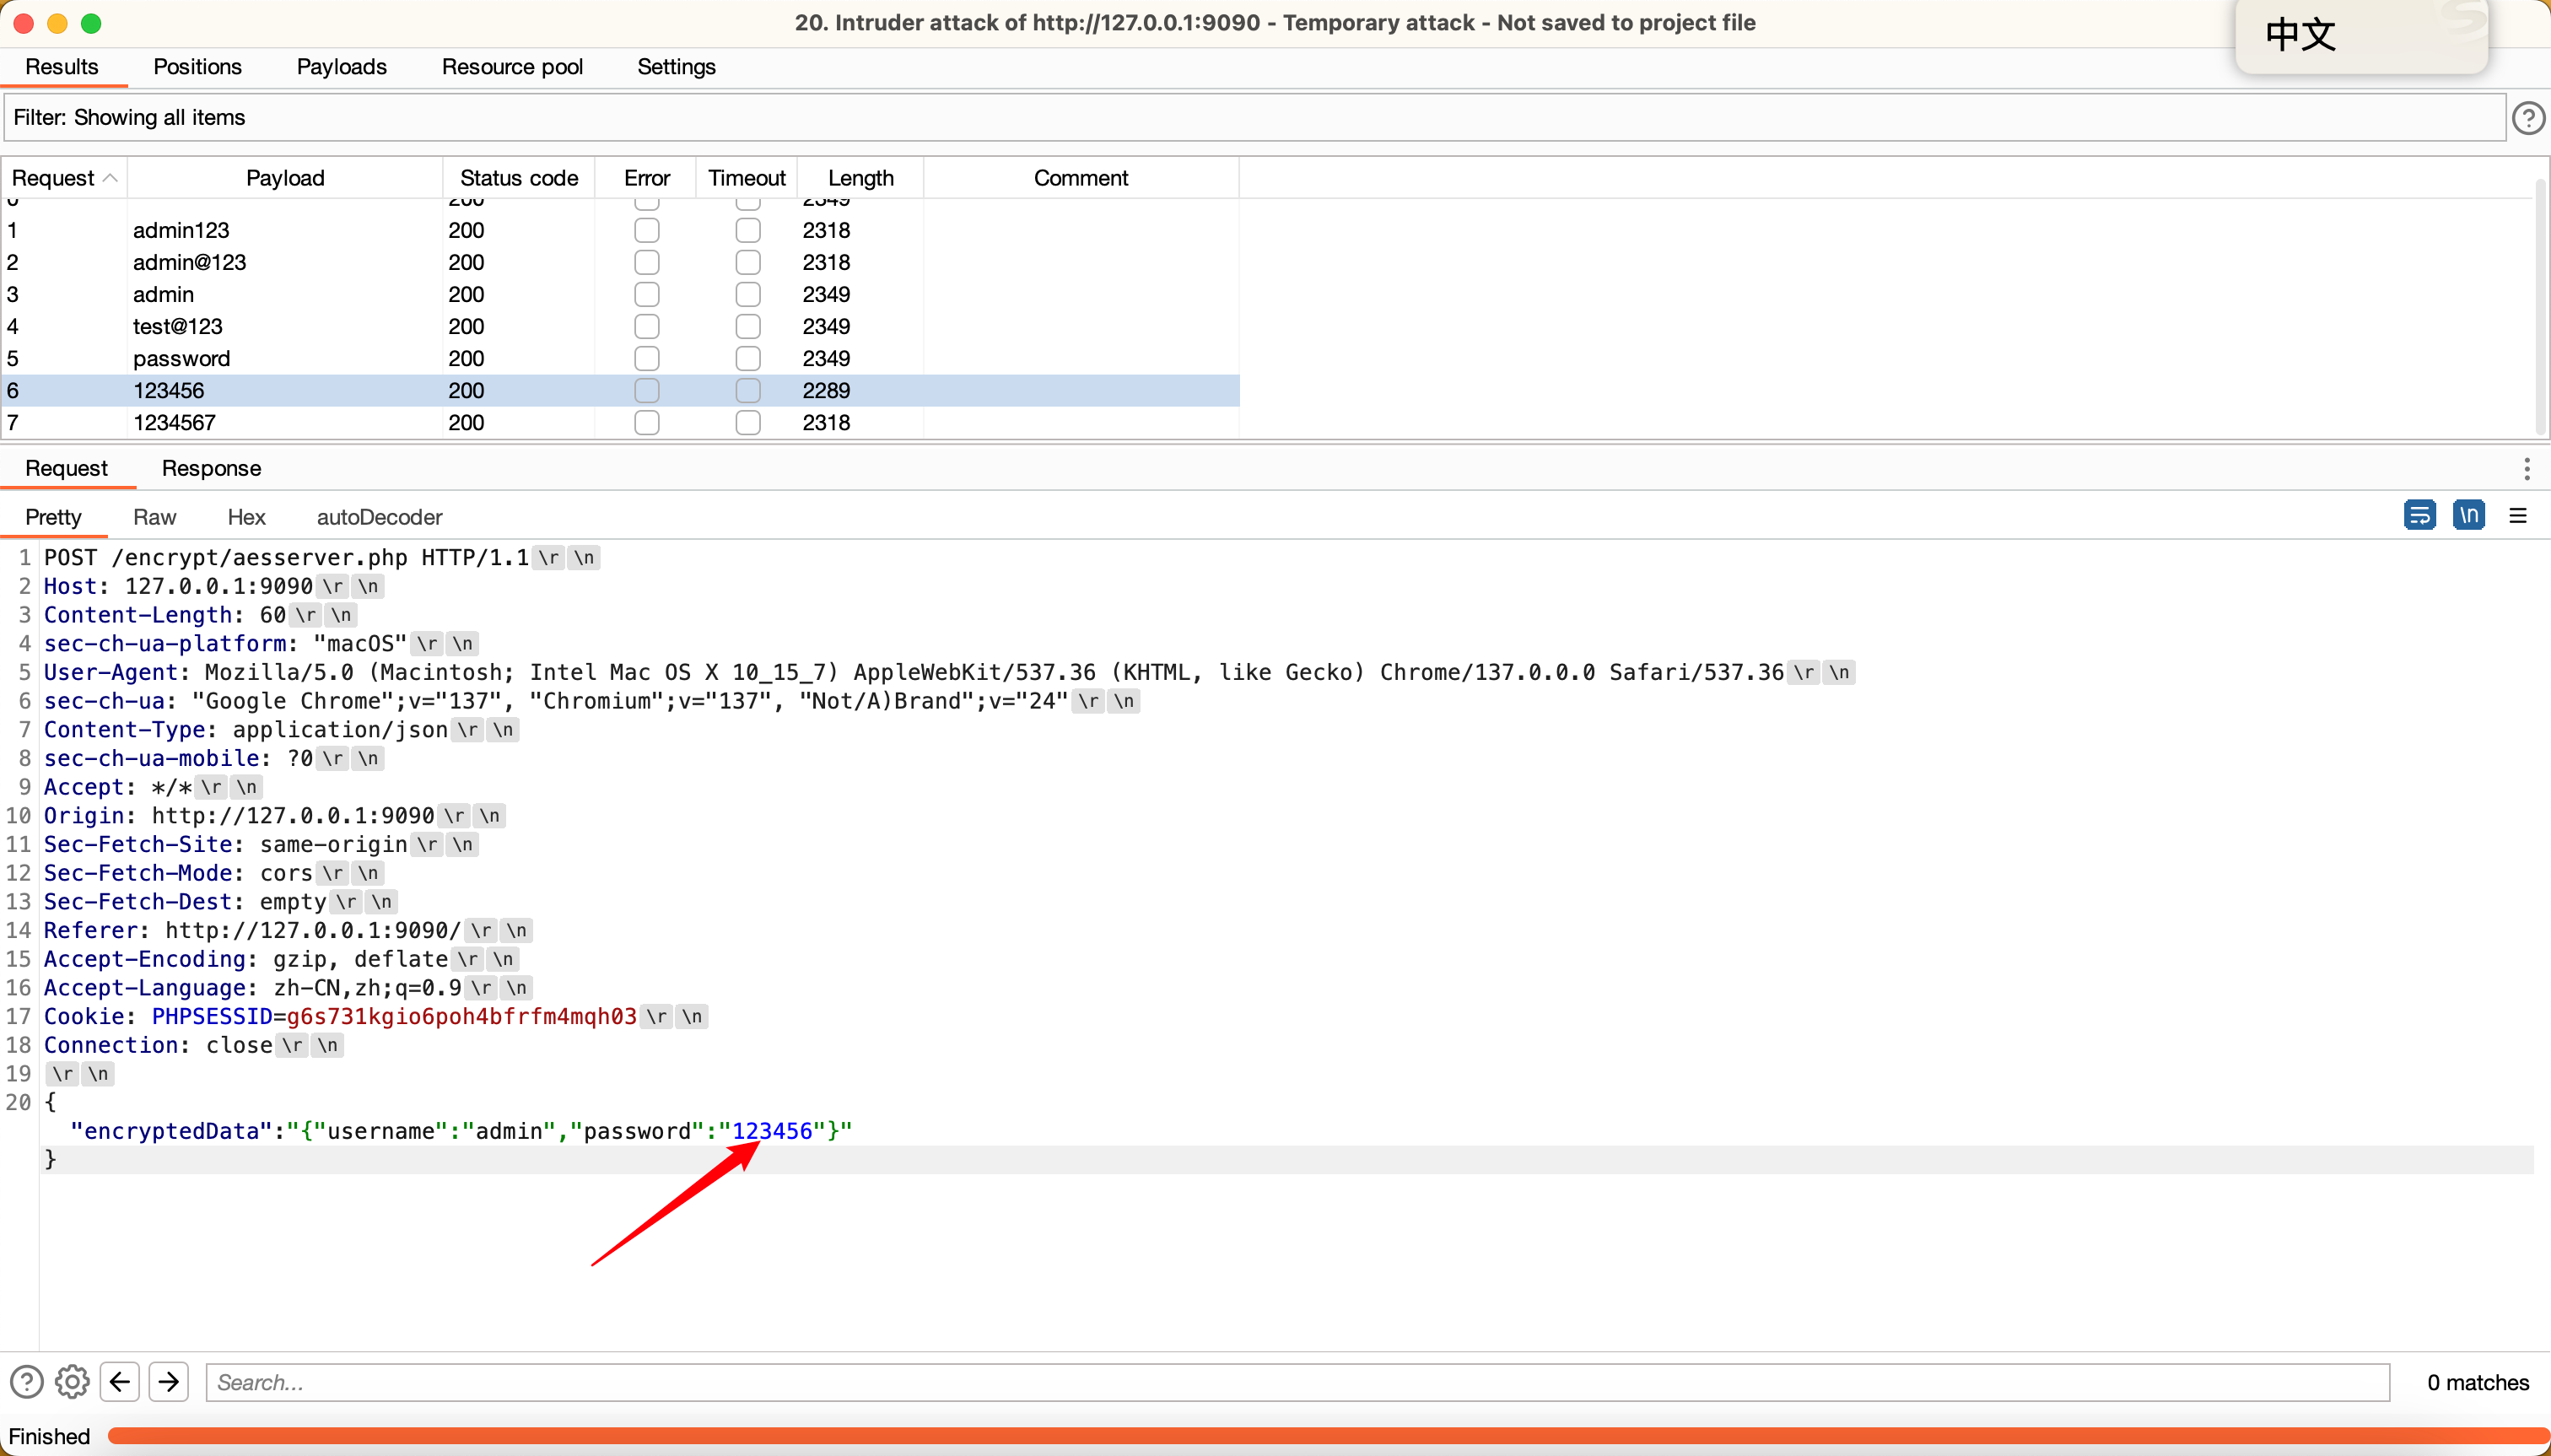2551x1456 pixels.
Task: Toggle word wrap icon in message editor
Action: (2419, 516)
